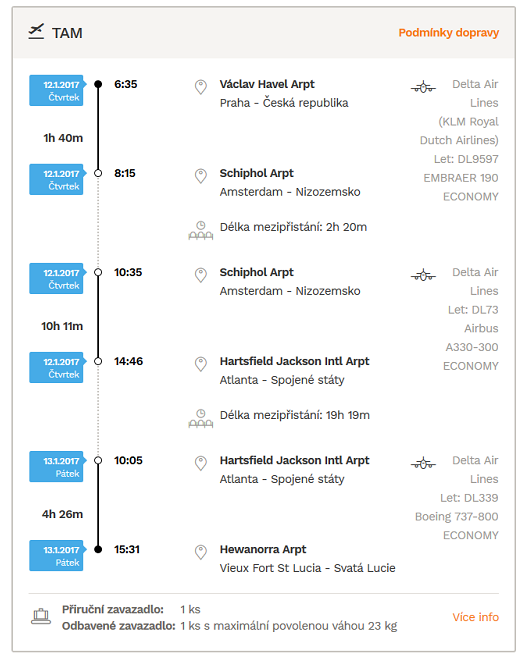Select the 10:35 Amsterdam departure timeline marker
This screenshot has height=659, width=523.
click(98, 272)
